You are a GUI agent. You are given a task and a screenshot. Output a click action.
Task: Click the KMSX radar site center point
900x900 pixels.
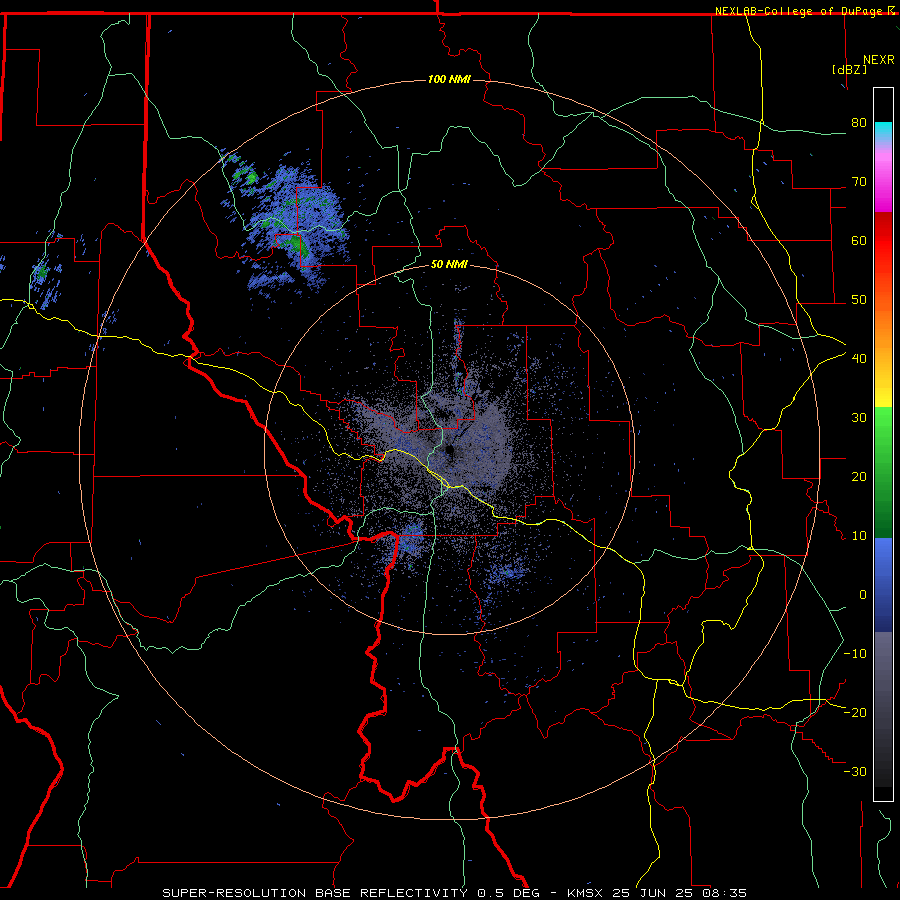449,450
